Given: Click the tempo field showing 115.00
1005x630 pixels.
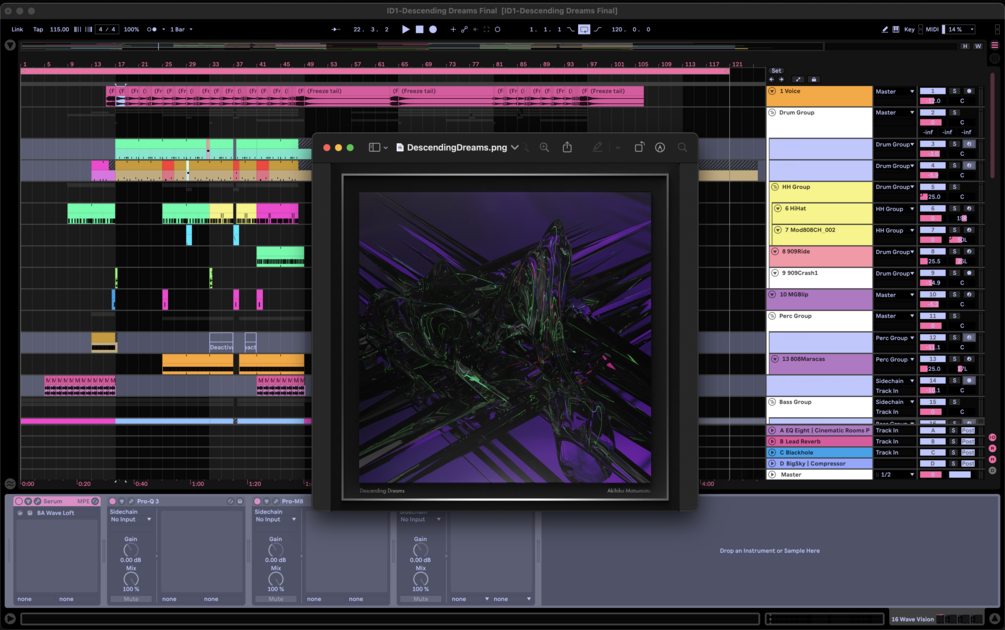Looking at the screenshot, I should click(58, 30).
